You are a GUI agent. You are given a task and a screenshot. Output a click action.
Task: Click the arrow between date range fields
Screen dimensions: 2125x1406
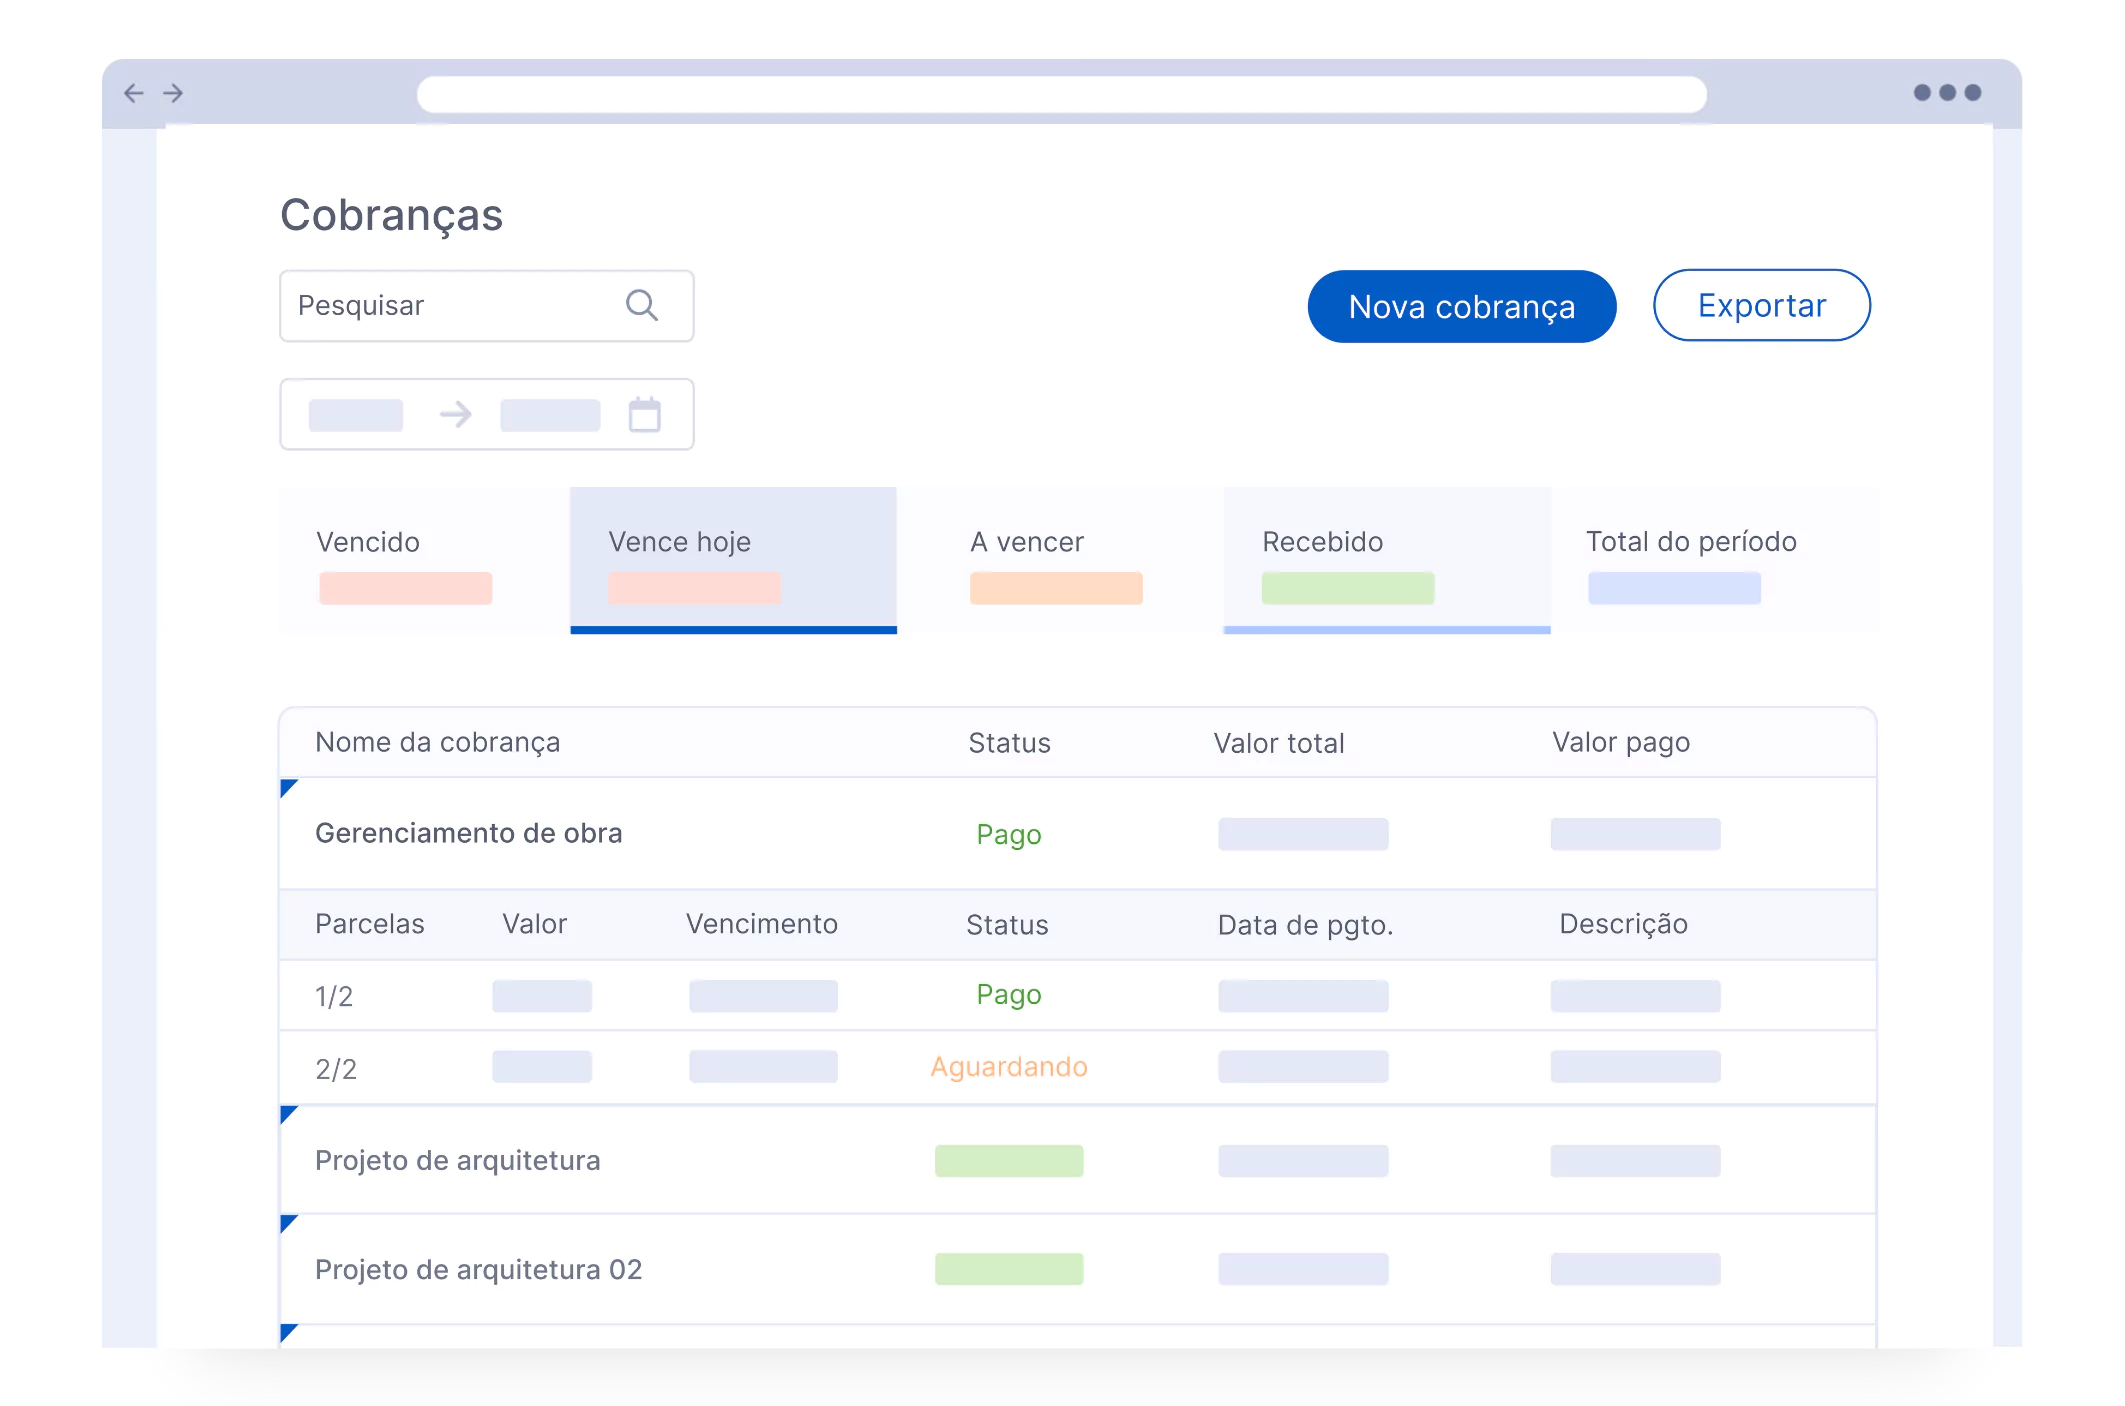(456, 414)
